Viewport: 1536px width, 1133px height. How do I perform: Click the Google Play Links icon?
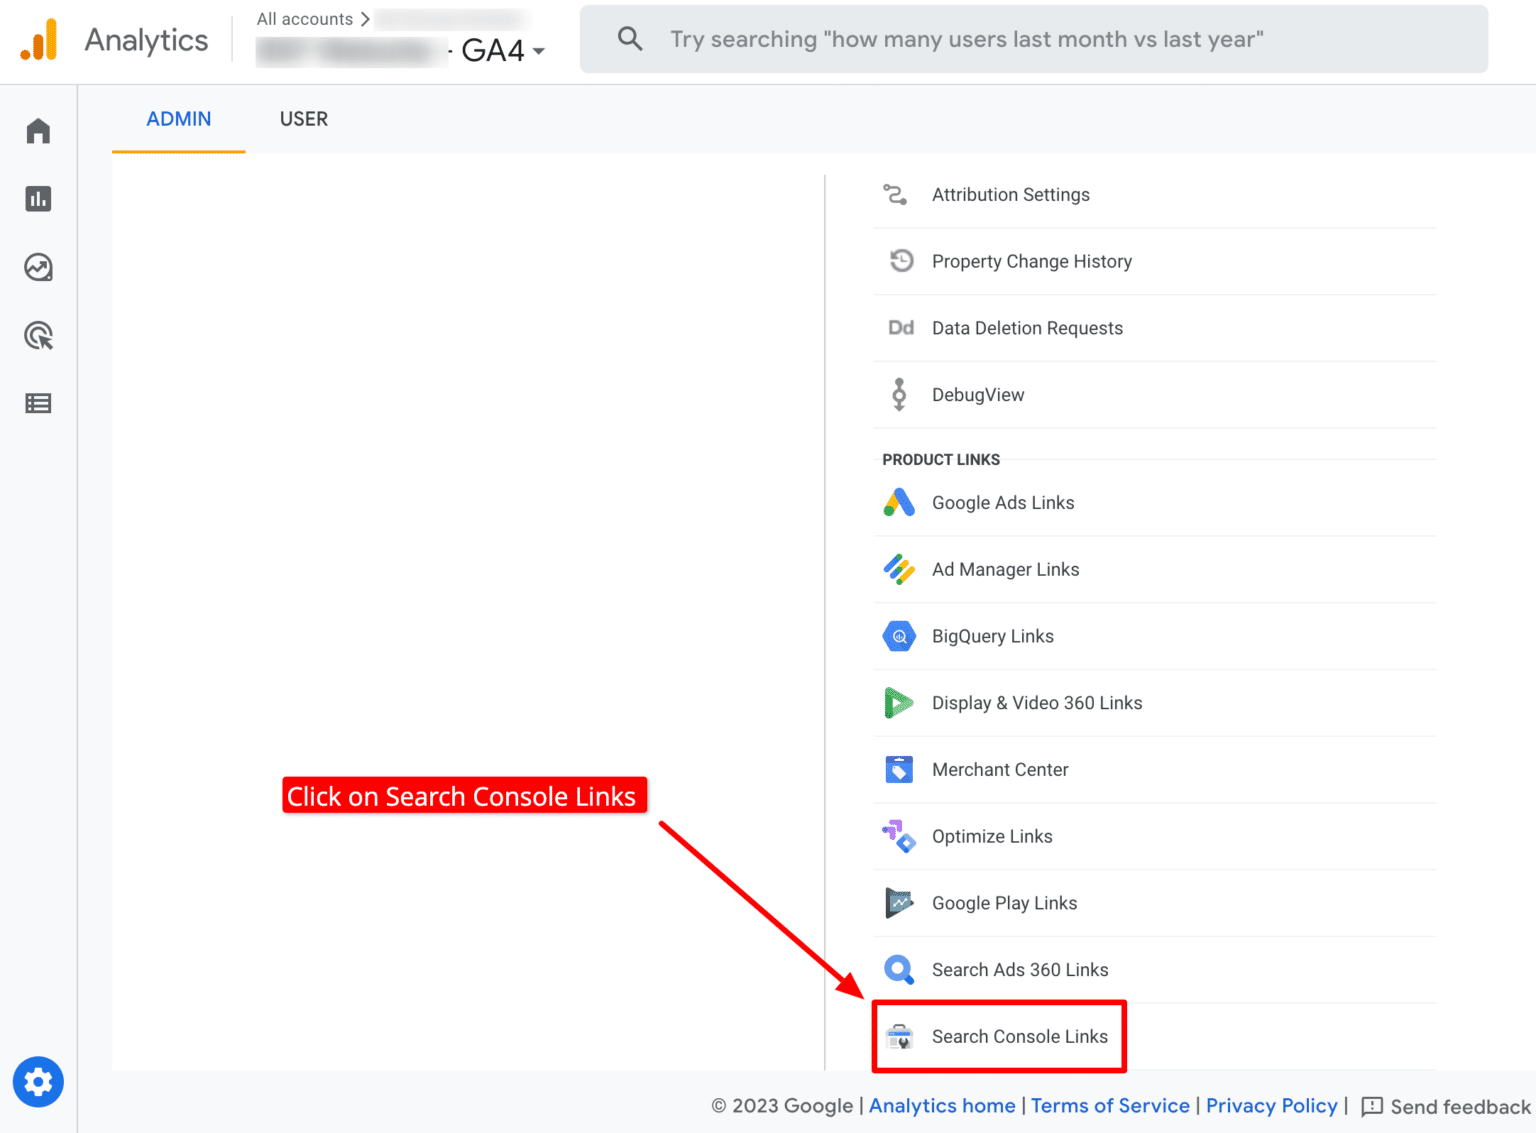click(899, 902)
